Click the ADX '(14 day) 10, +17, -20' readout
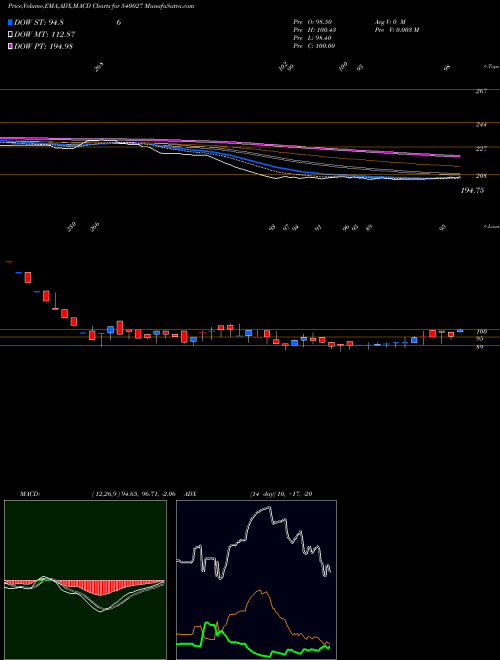The height and width of the screenshot is (660, 500). 281,494
